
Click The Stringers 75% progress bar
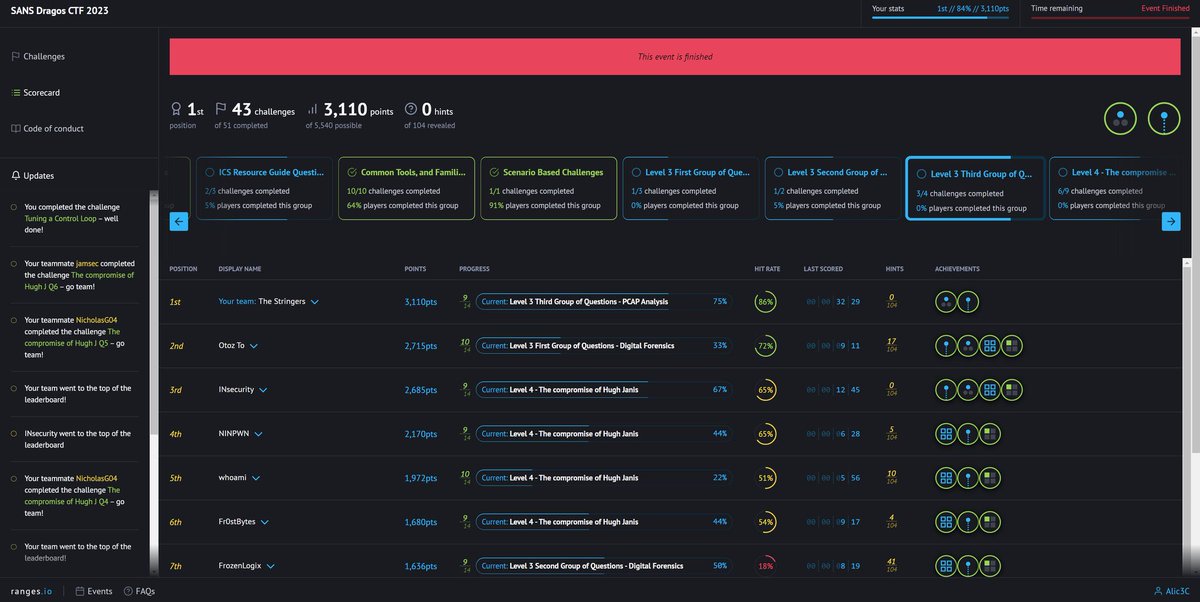tap(602, 301)
